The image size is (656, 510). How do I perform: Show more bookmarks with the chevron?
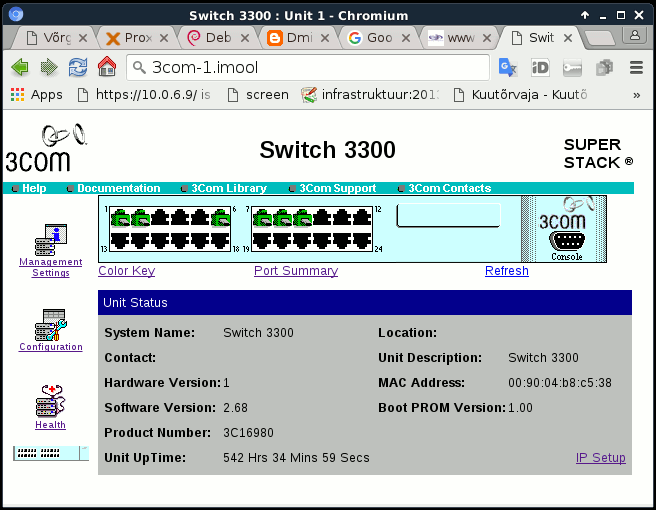click(x=636, y=95)
